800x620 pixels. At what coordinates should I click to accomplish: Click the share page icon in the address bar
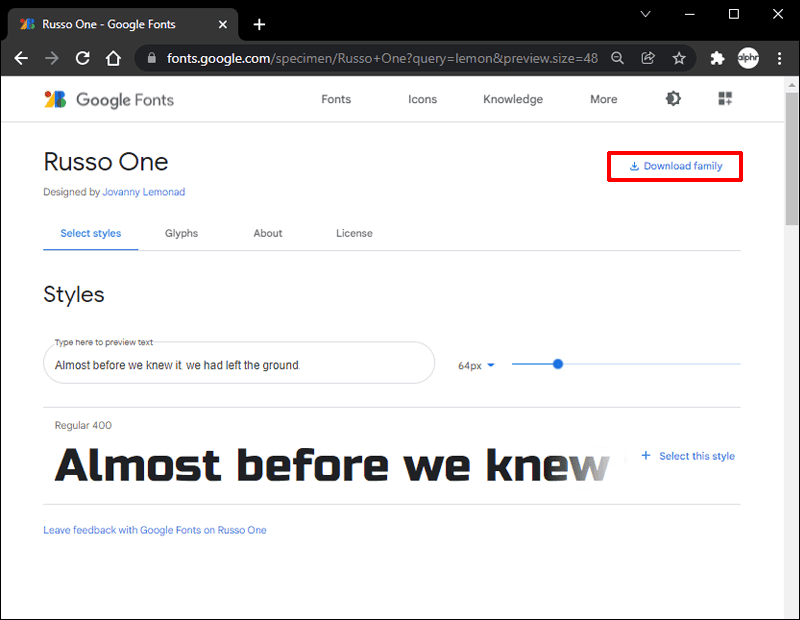648,58
